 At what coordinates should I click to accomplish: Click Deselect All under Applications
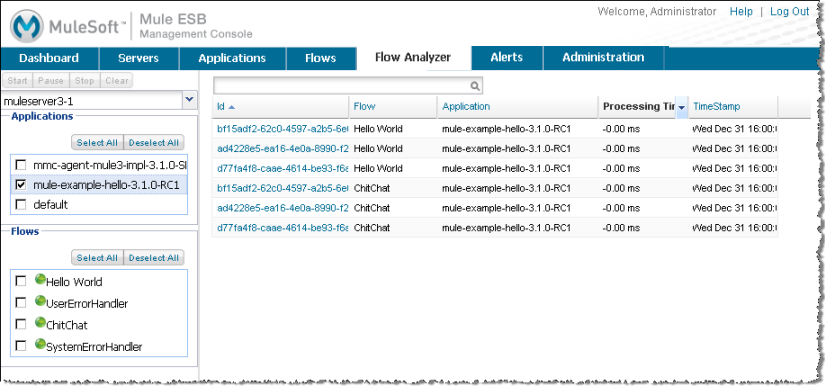pos(154,143)
